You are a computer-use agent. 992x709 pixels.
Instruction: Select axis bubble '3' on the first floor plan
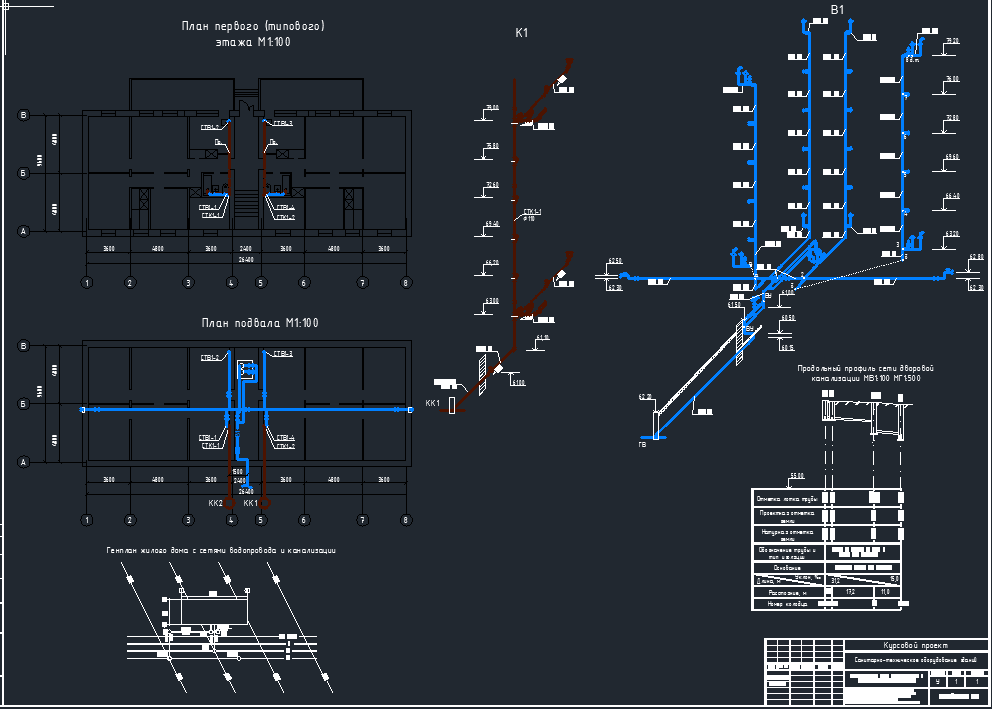[x=188, y=283]
